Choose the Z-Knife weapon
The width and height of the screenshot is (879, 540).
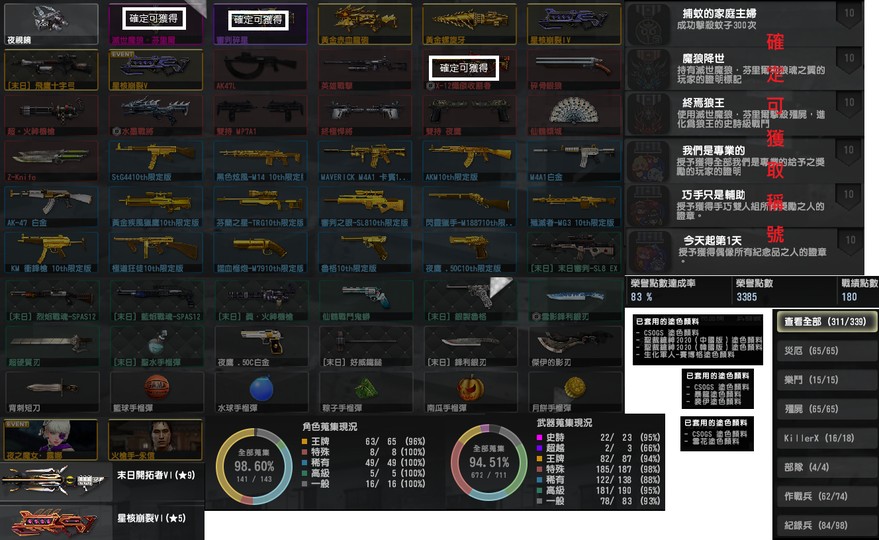click(51, 161)
